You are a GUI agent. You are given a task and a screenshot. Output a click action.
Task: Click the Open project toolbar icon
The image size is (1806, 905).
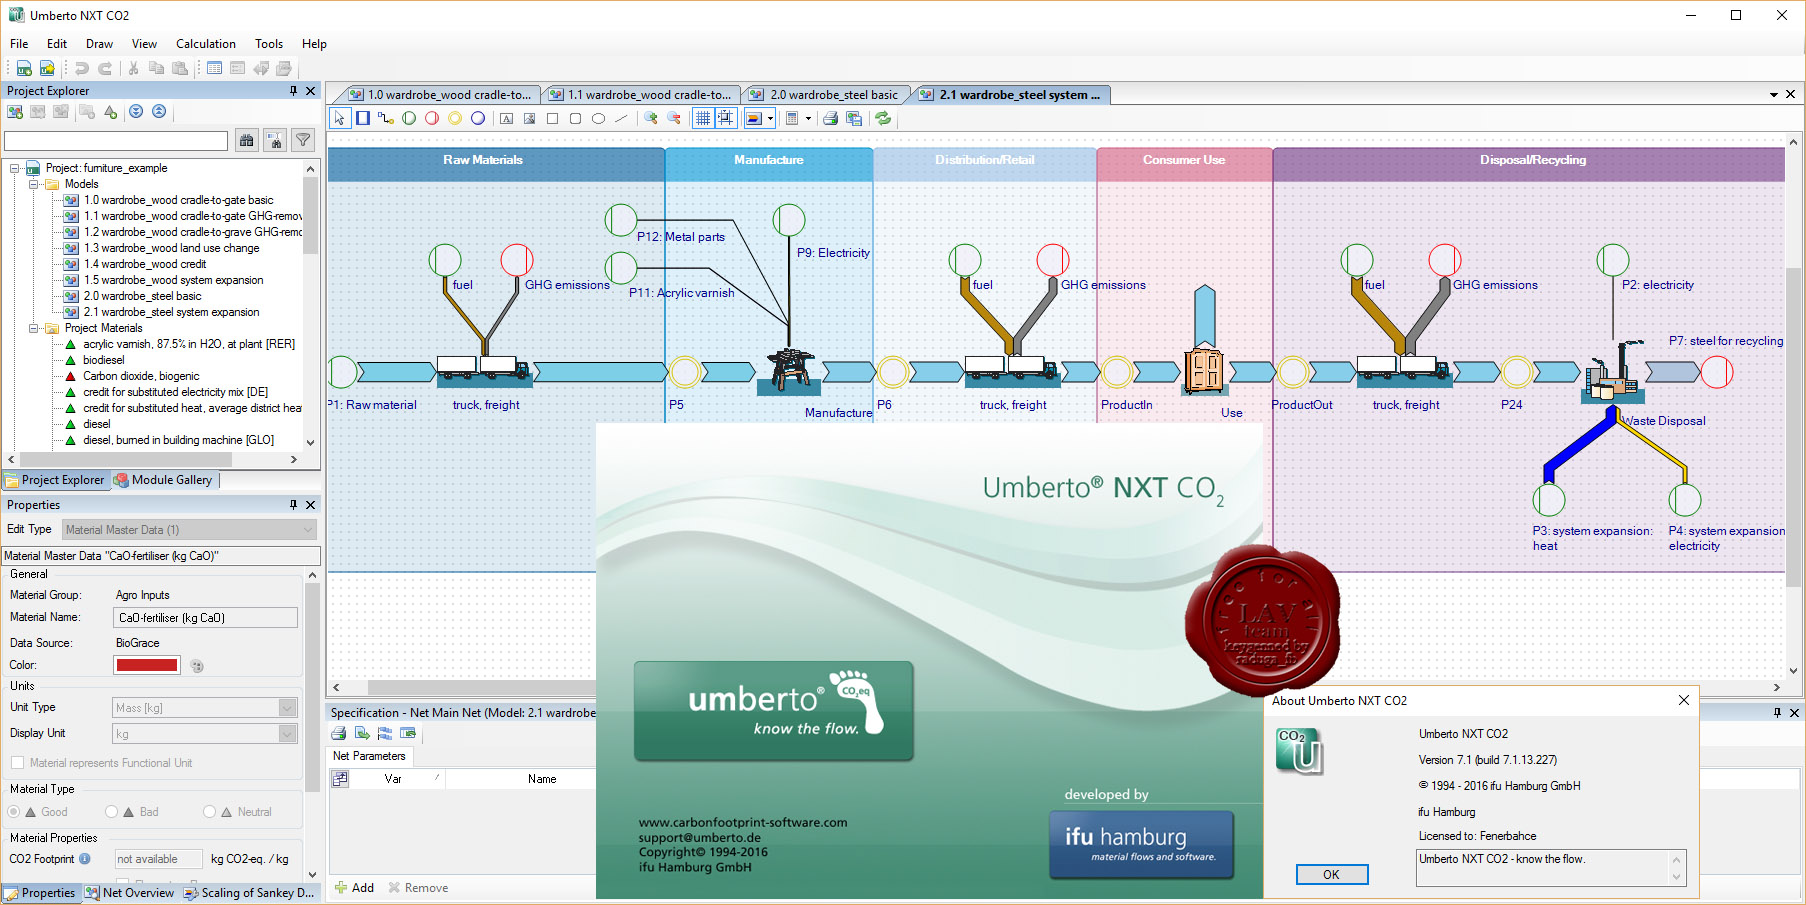pos(47,68)
